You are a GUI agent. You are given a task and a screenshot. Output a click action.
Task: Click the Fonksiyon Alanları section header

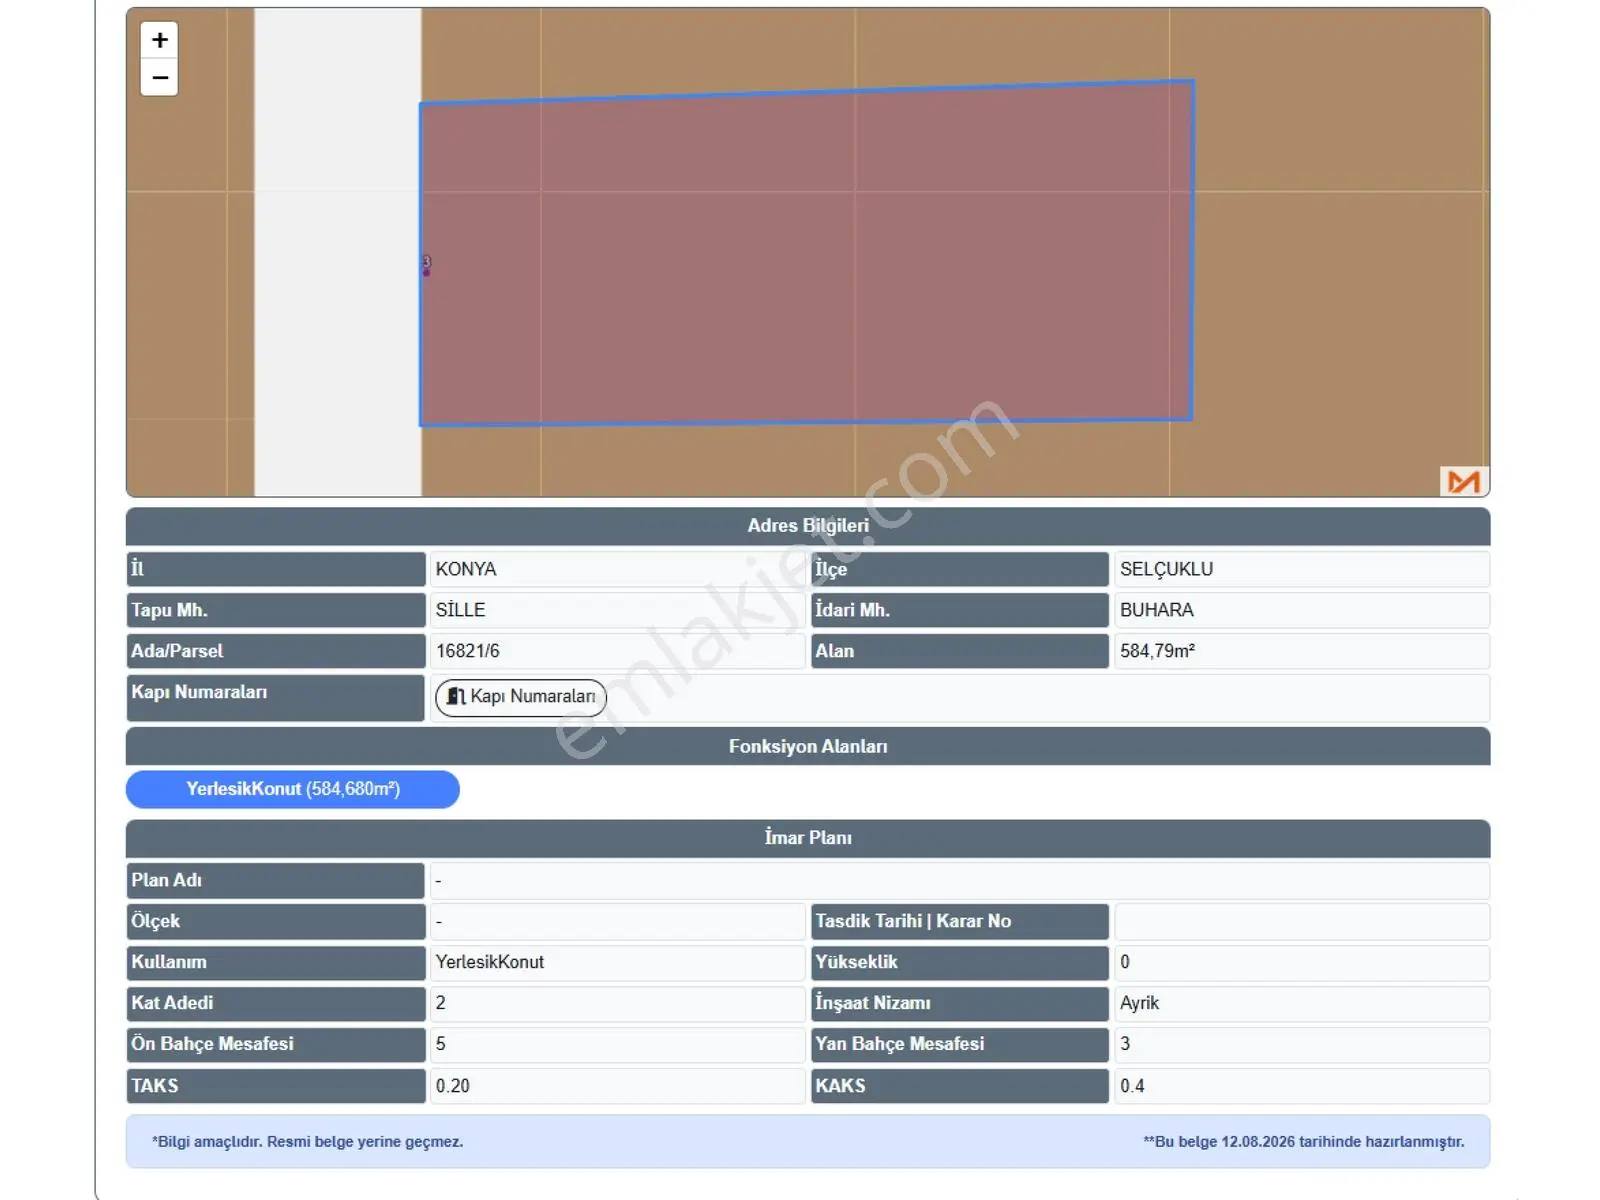(x=808, y=747)
